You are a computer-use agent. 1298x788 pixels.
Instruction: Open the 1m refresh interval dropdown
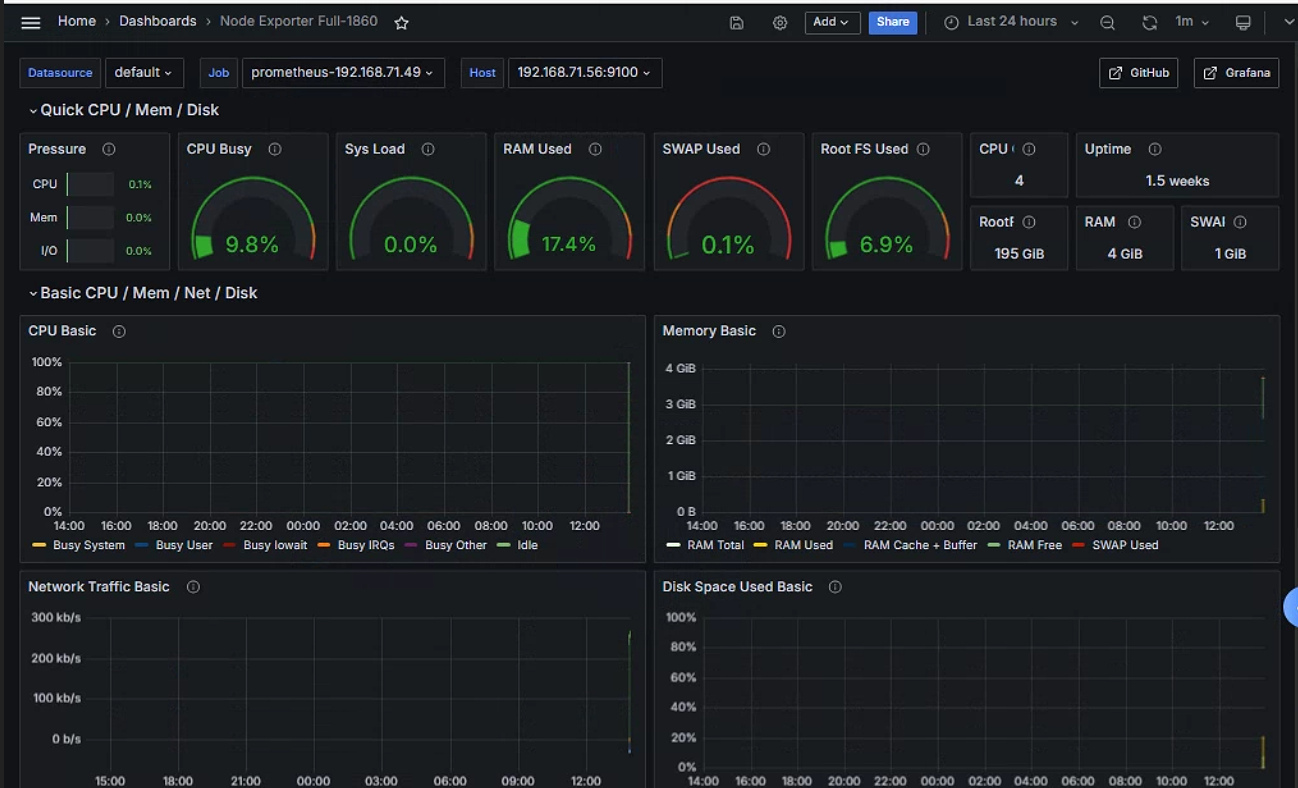tap(1192, 22)
